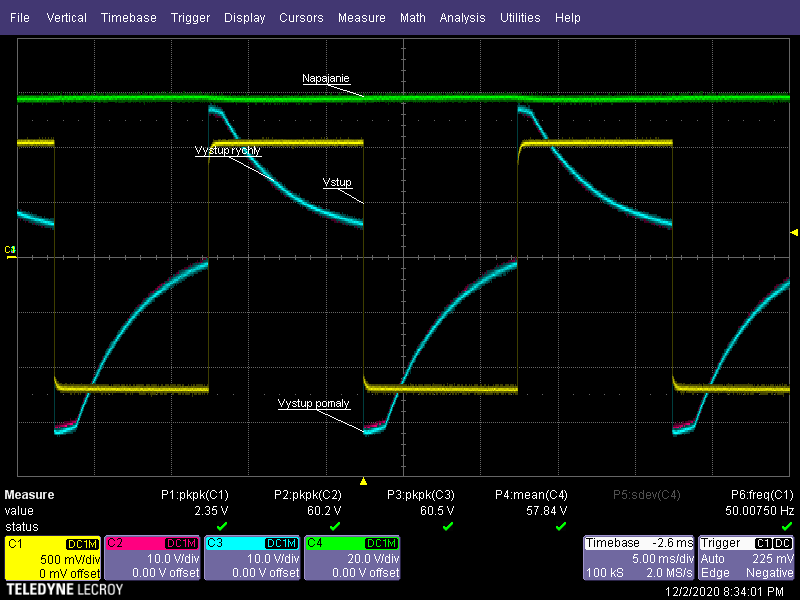800x600 pixels.
Task: Open the pink C2 channel descriptor box
Action: click(153, 558)
